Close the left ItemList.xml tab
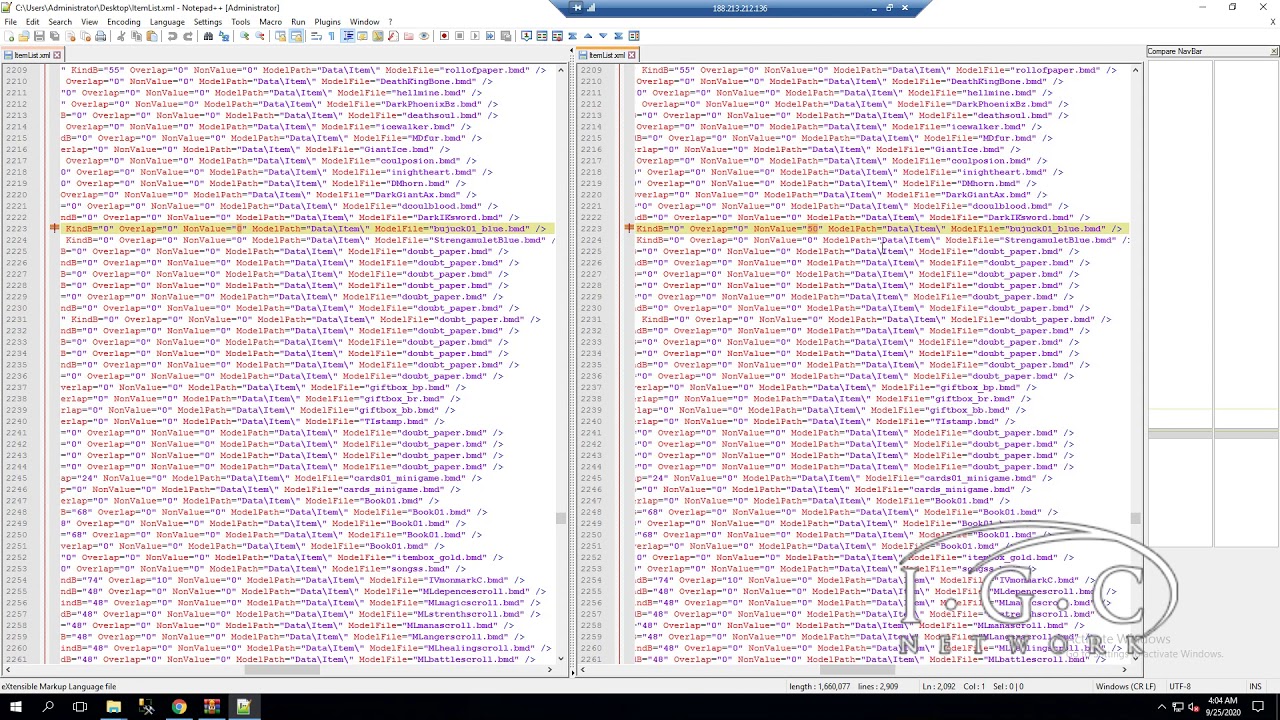Screen dimensions: 1280x720 click(57, 55)
